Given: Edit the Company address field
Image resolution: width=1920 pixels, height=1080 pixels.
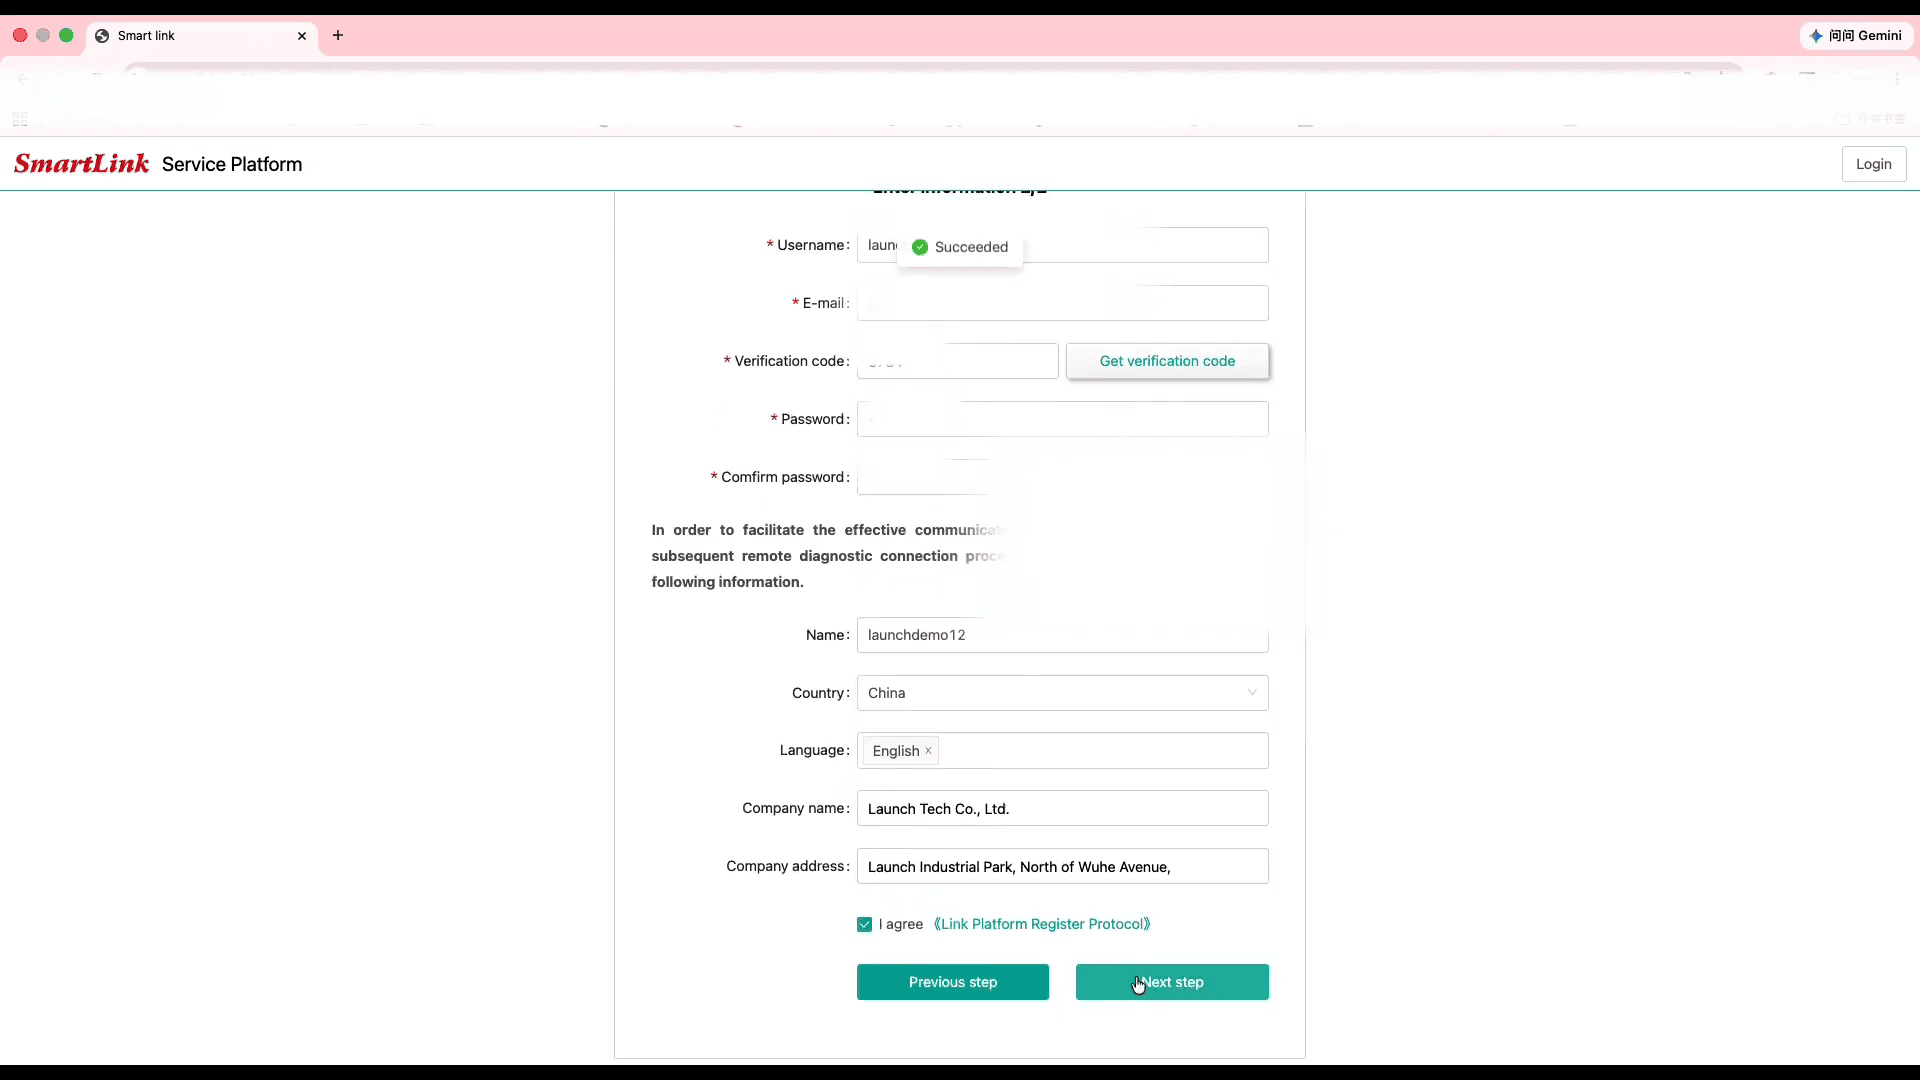Looking at the screenshot, I should click(1062, 866).
